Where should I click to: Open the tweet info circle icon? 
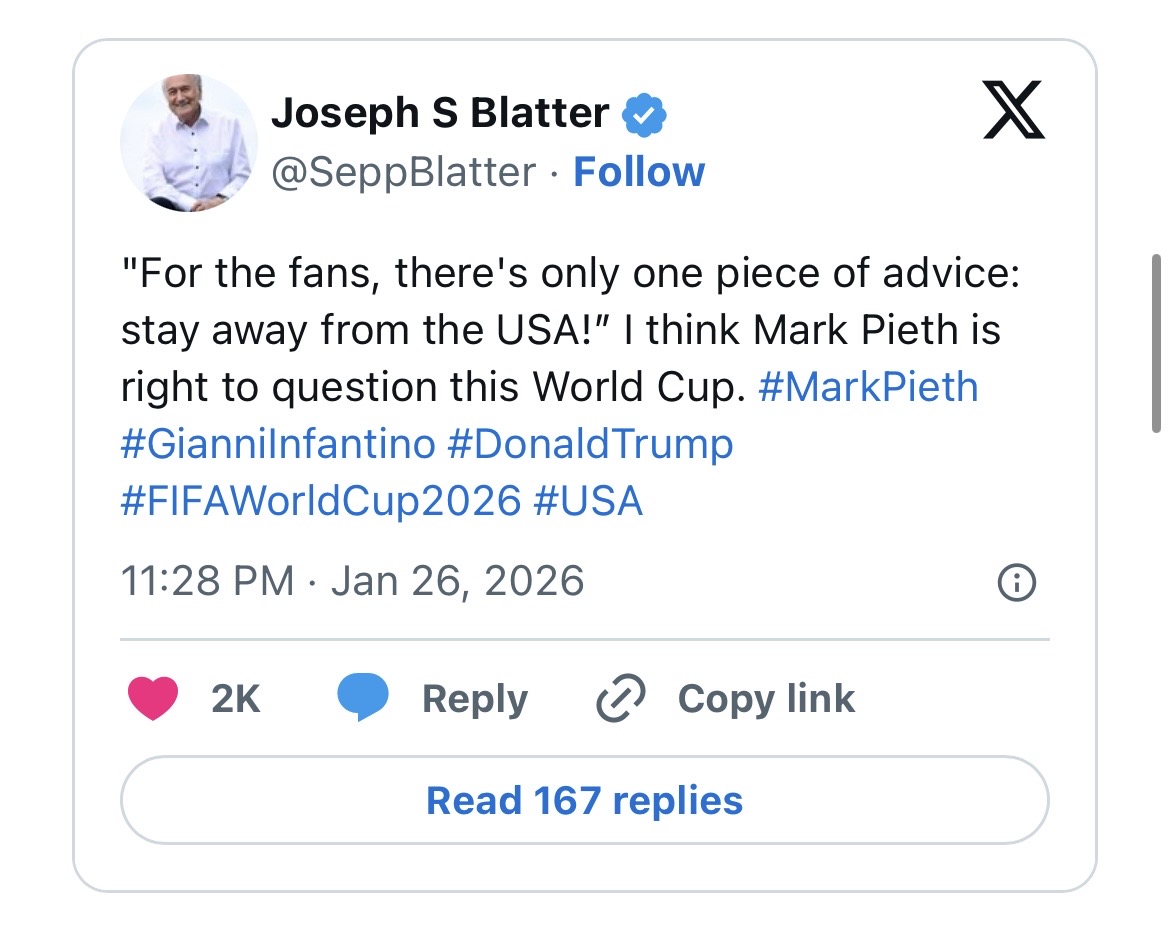pyautogui.click(x=1017, y=582)
